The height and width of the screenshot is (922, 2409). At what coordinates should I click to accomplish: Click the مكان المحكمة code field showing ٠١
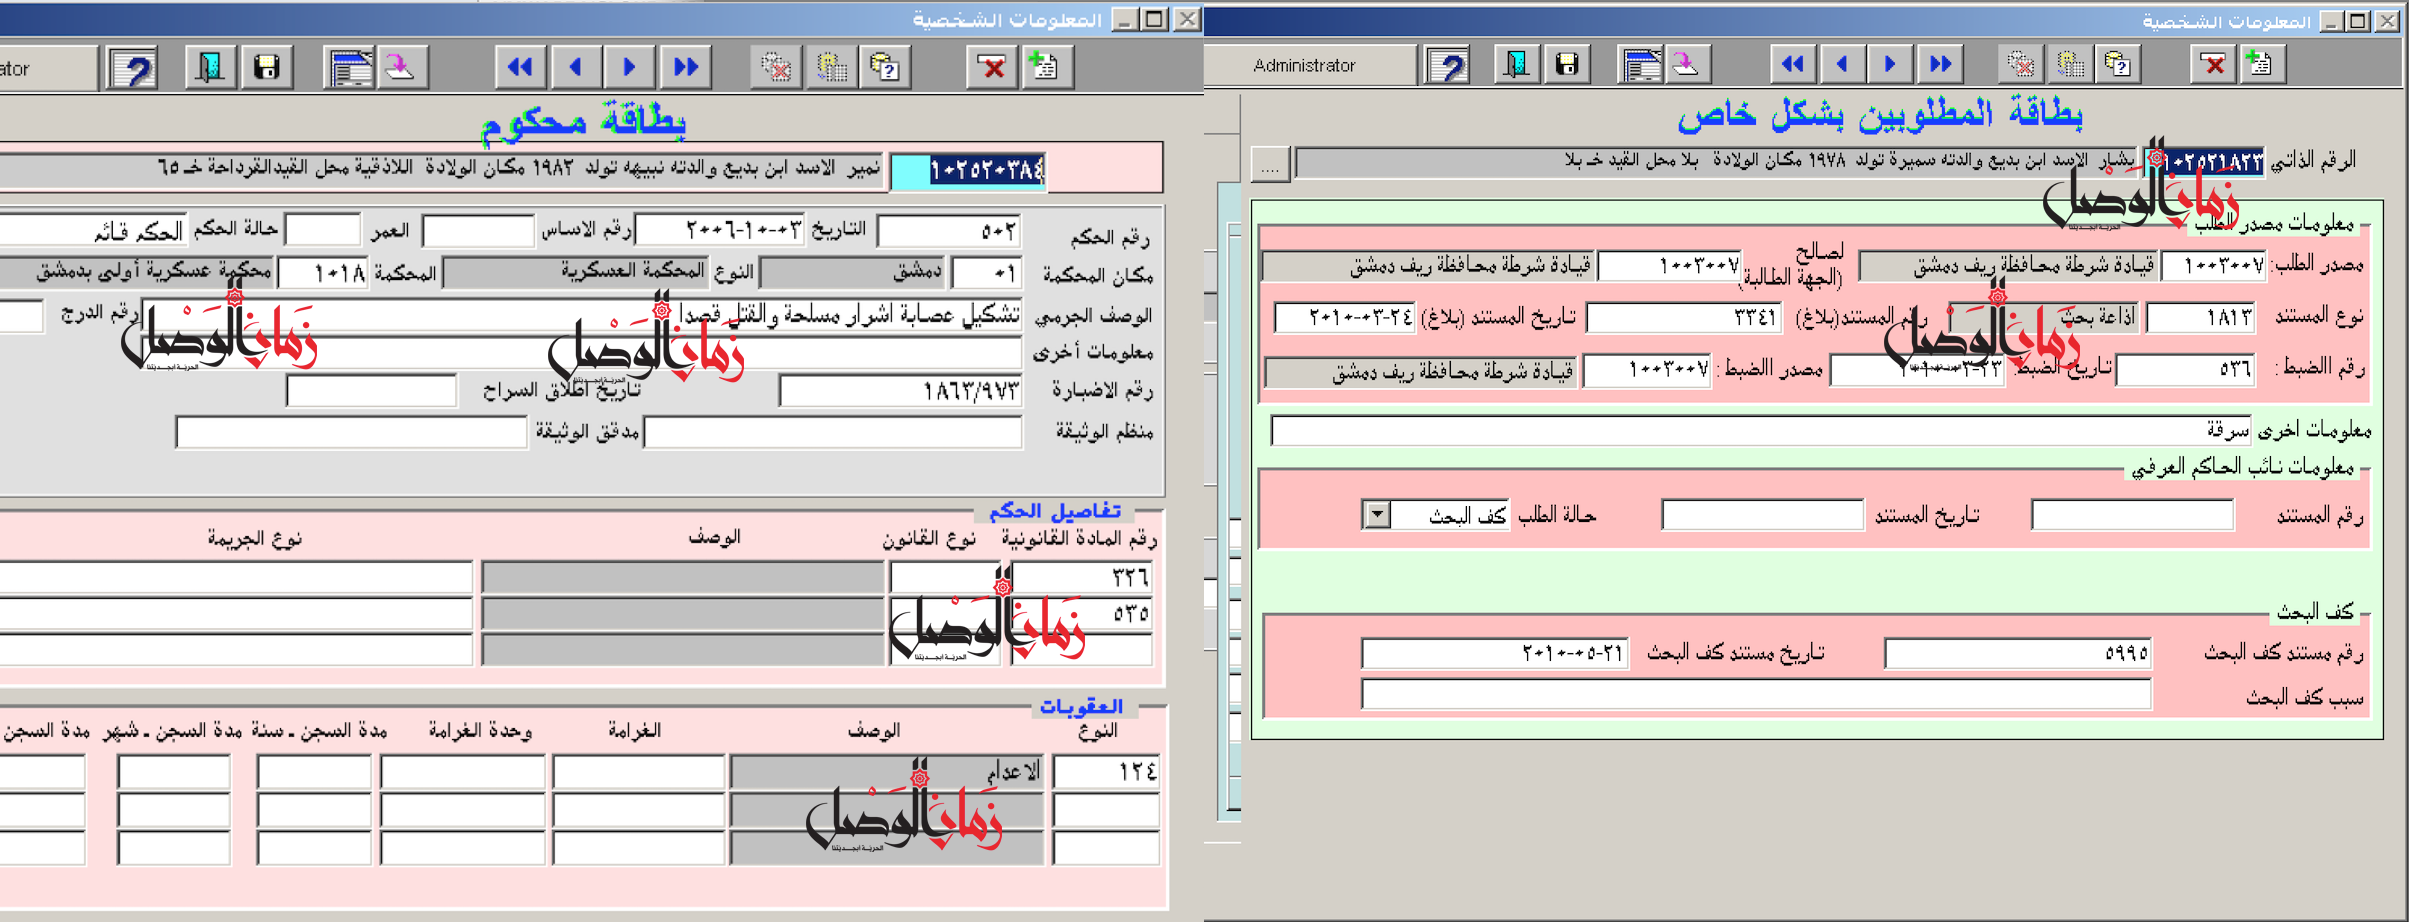986,273
